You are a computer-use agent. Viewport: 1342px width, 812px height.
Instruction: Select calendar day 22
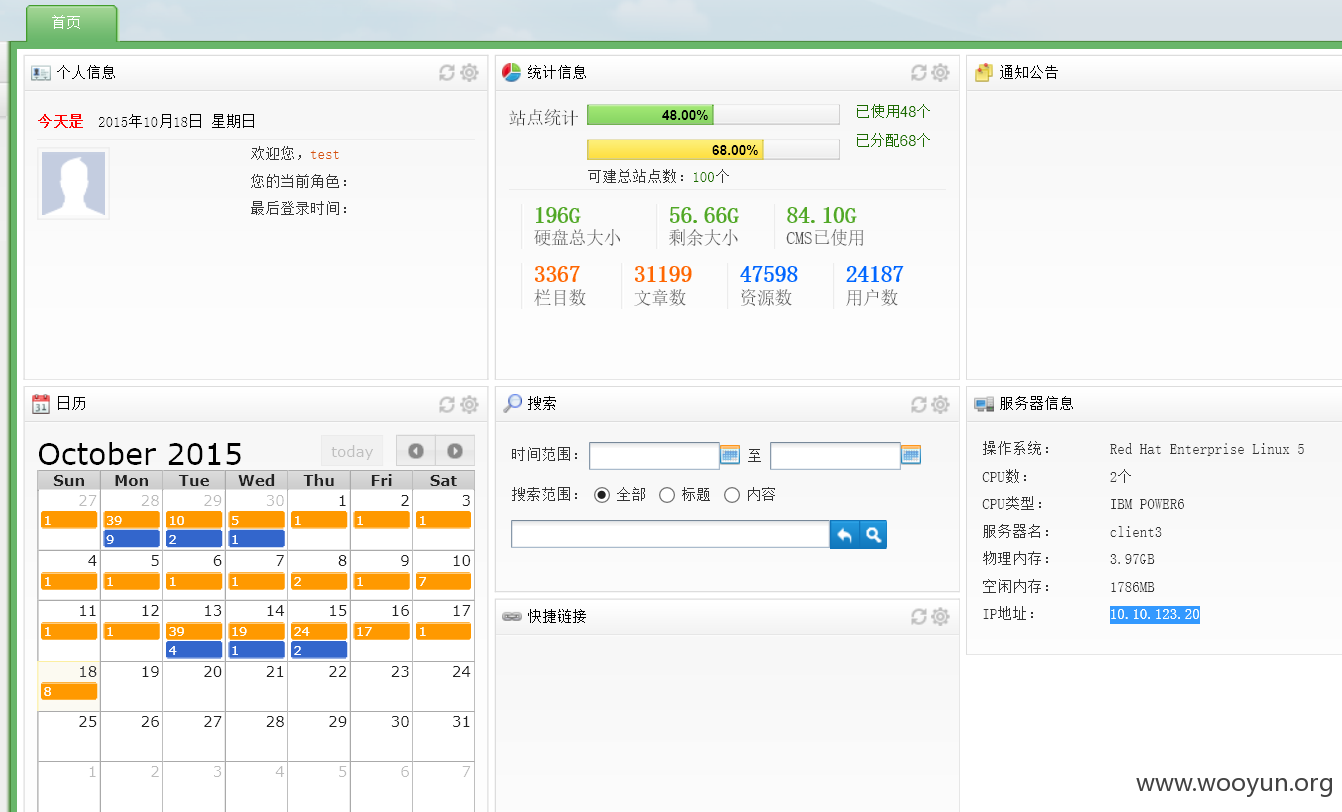319,686
